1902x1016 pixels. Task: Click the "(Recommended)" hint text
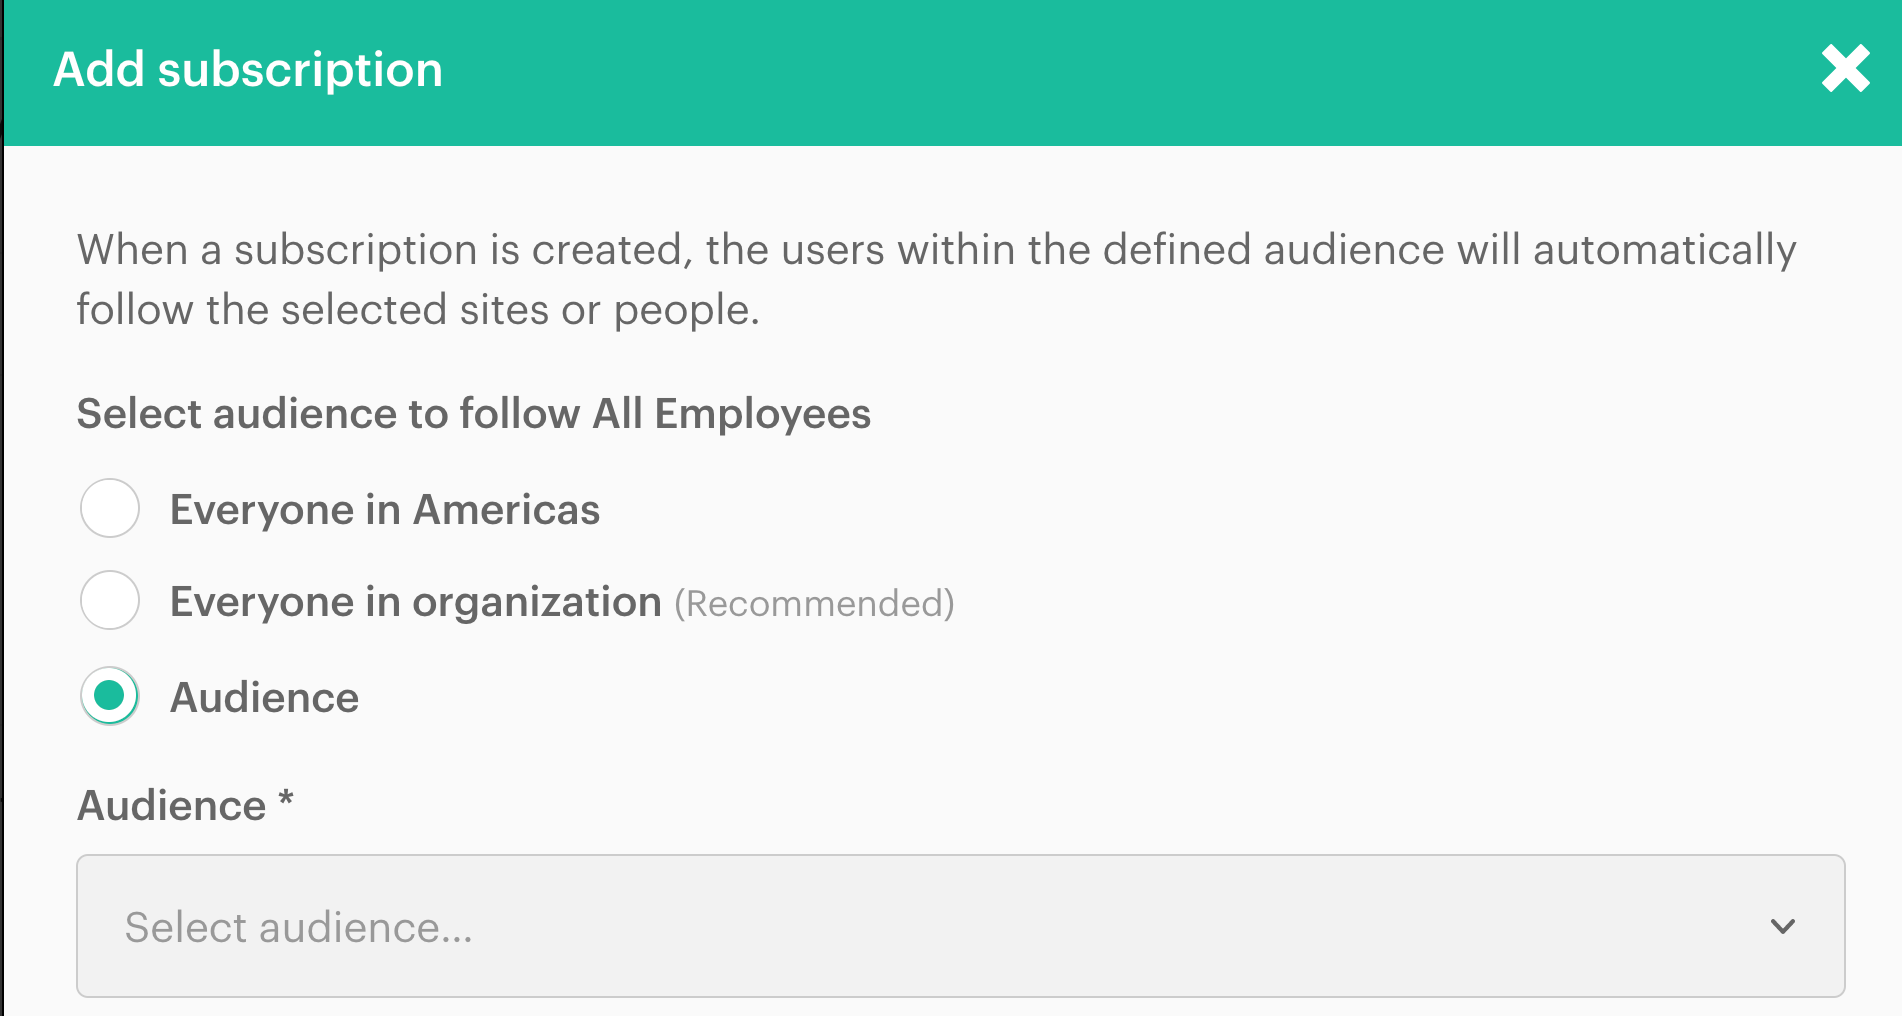click(814, 604)
